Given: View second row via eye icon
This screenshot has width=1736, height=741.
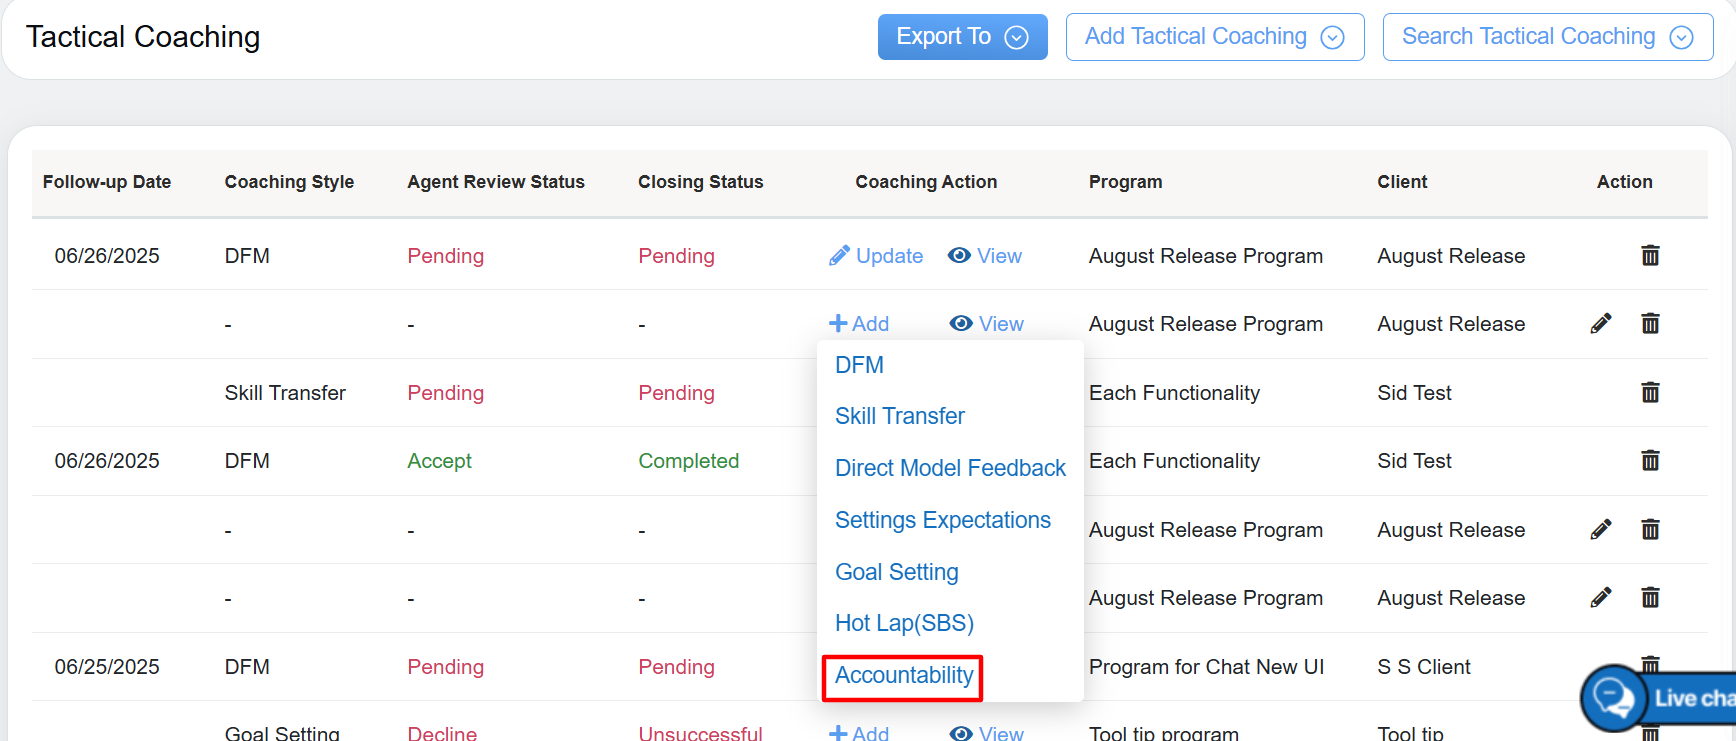Looking at the screenshot, I should click(987, 324).
